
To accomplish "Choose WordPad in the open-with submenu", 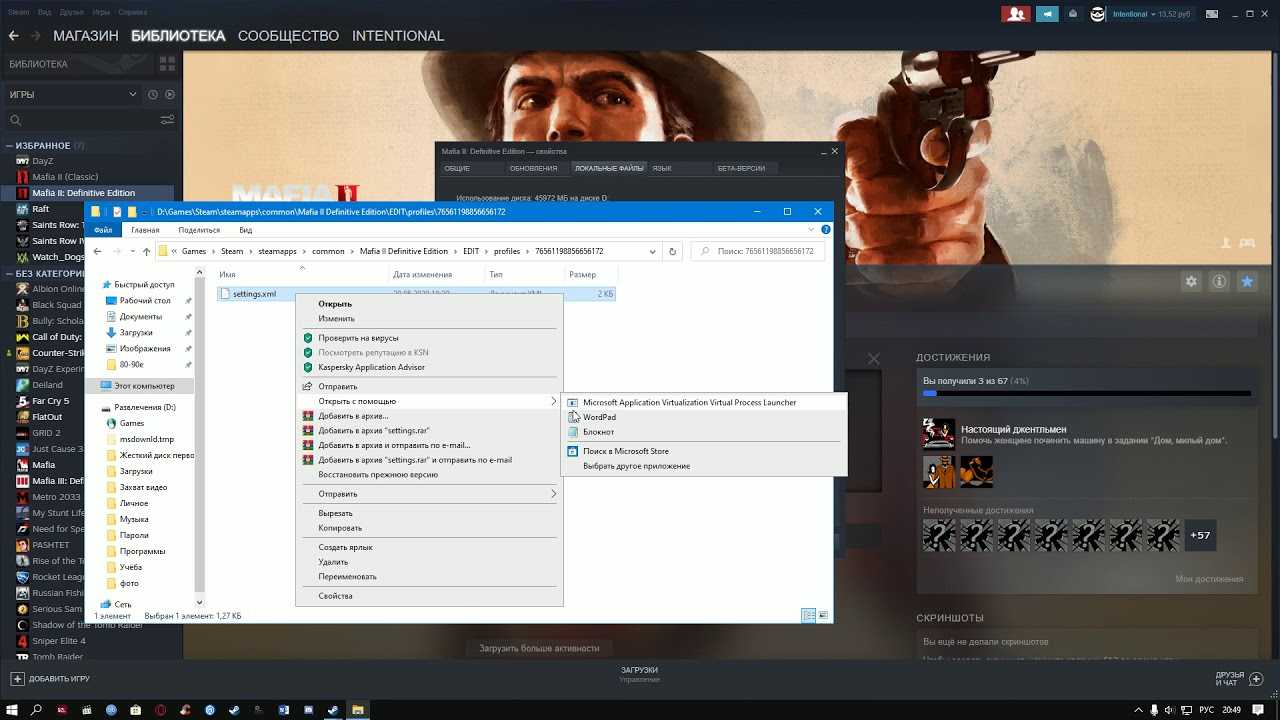I will point(705,417).
